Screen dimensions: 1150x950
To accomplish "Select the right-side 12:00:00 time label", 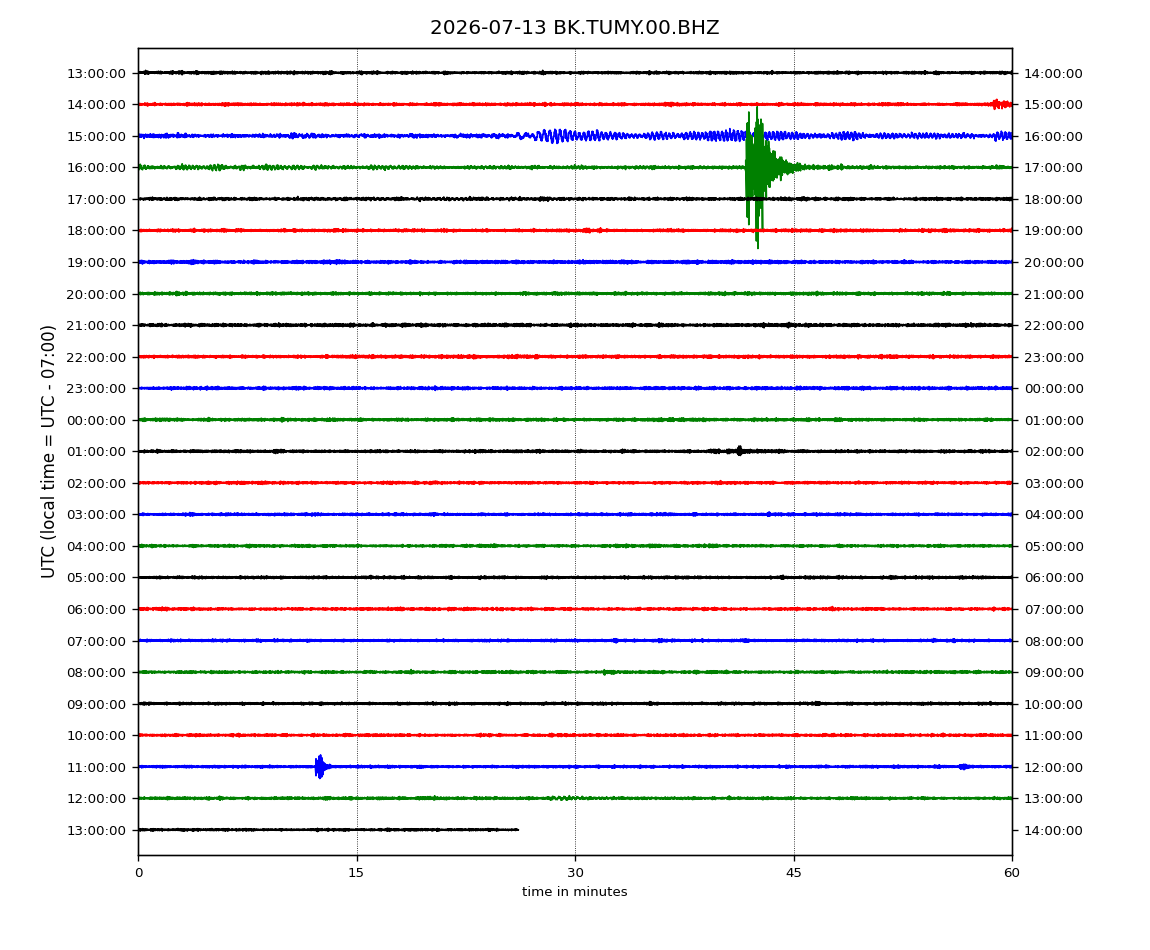I will coord(1054,767).
